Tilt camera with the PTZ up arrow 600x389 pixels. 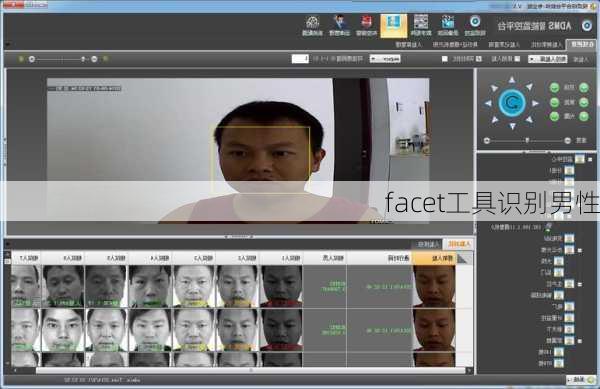[512, 80]
